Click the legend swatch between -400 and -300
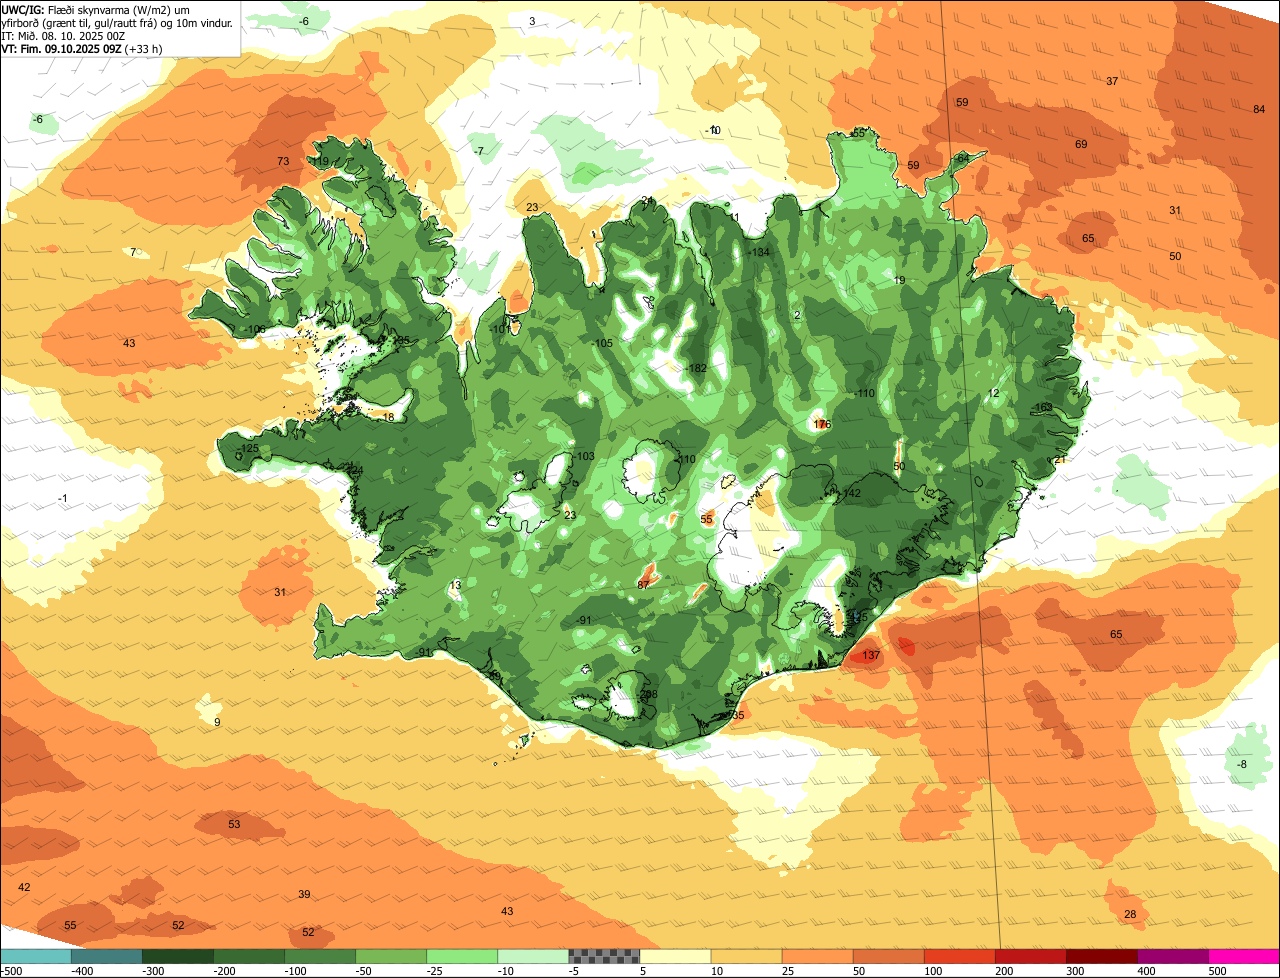This screenshot has width=1280, height=978. (106, 956)
